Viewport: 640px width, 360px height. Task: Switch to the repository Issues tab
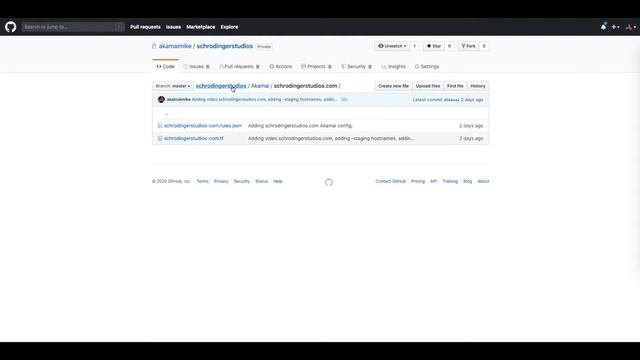[196, 67]
